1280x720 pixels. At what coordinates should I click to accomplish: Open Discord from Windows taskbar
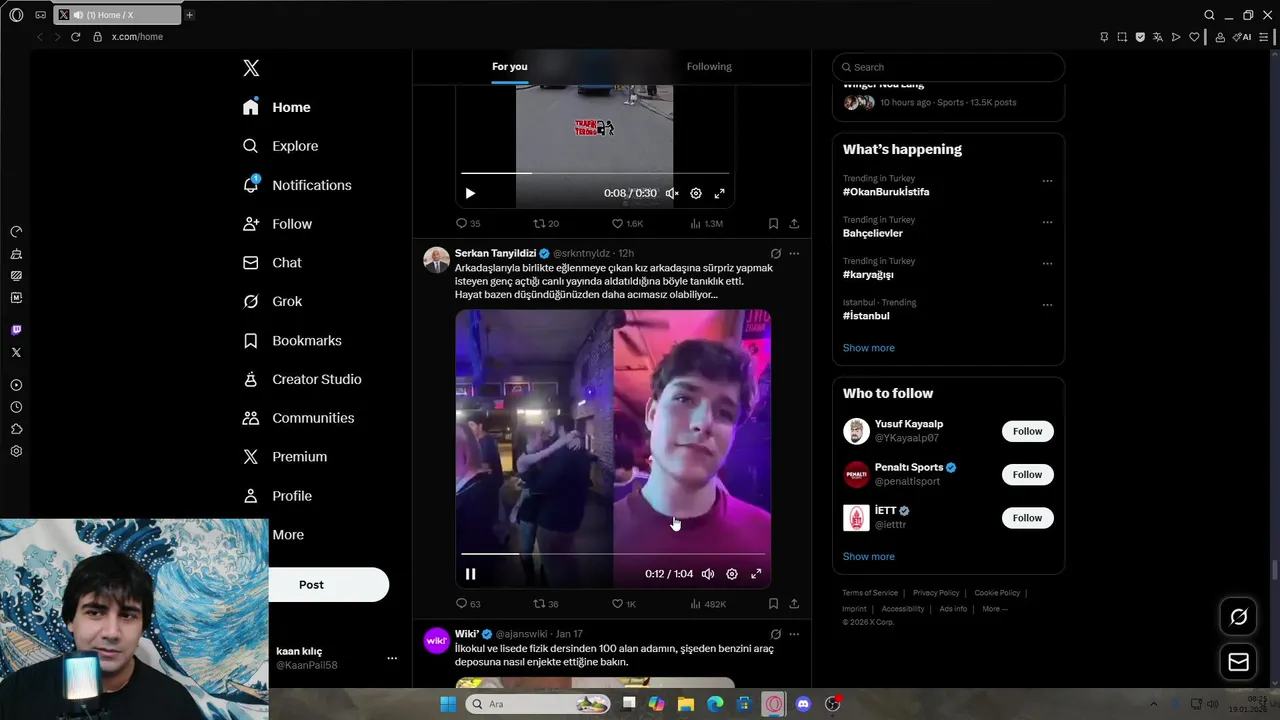click(803, 704)
